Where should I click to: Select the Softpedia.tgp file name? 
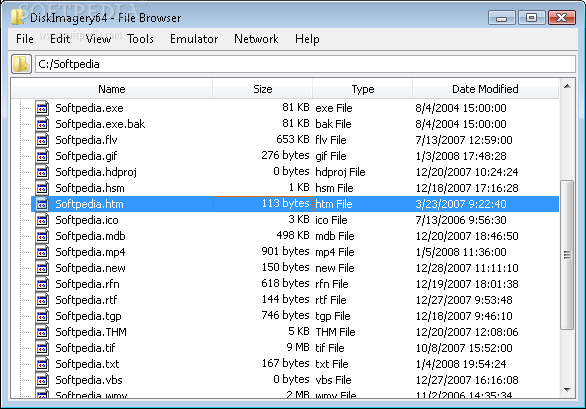(88, 316)
